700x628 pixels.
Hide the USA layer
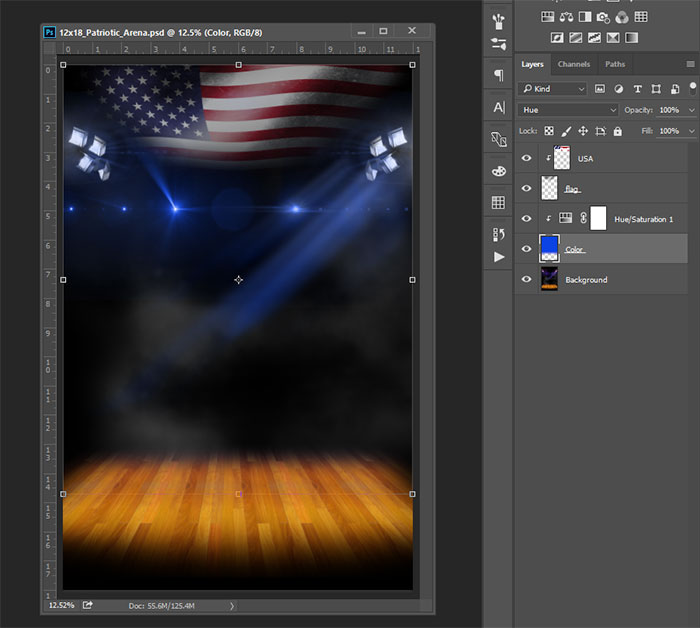pos(526,158)
